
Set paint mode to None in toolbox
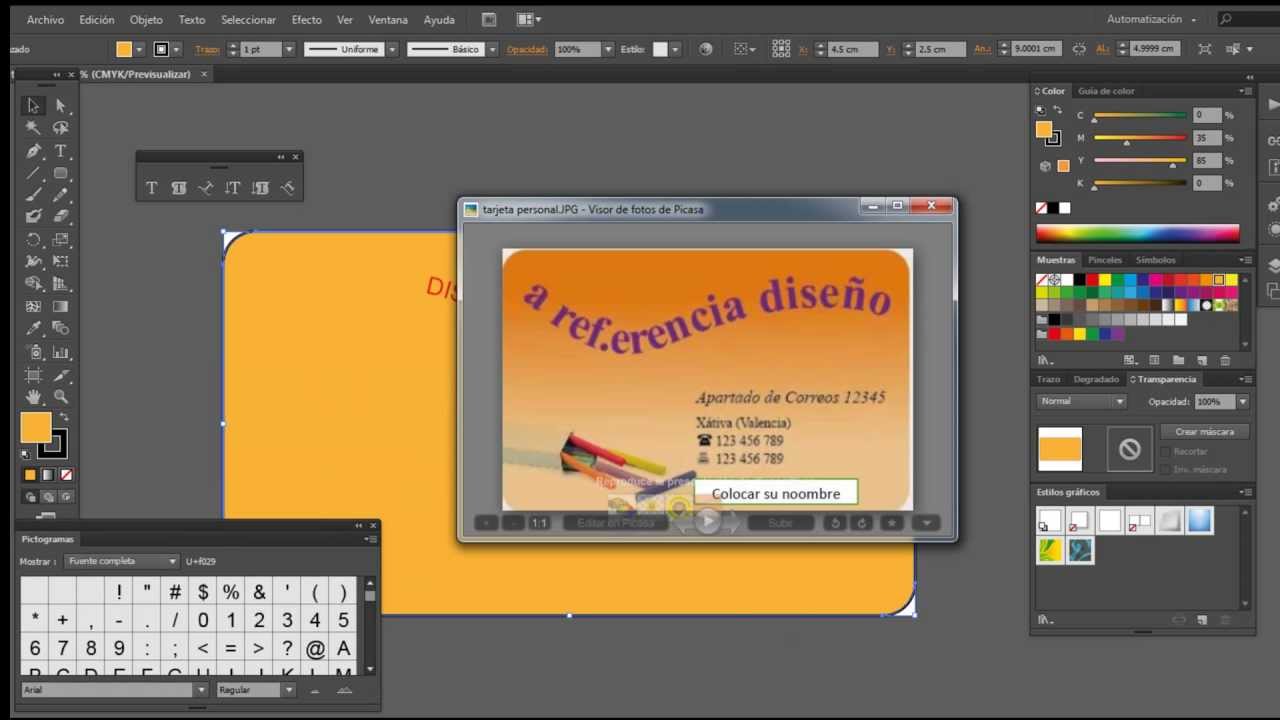[x=66, y=475]
